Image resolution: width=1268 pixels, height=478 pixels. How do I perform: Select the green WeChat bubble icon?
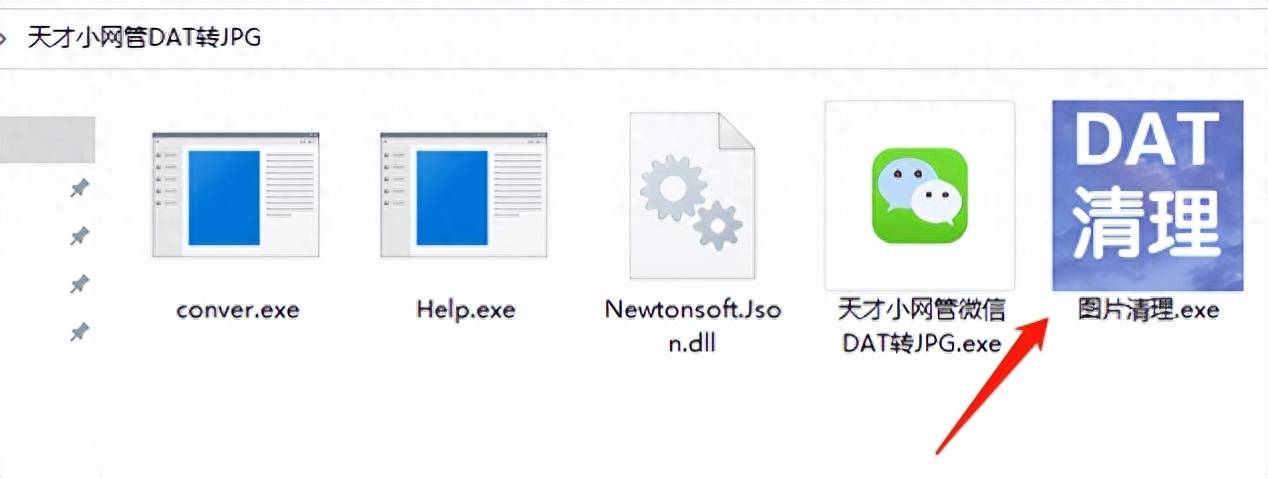point(919,196)
